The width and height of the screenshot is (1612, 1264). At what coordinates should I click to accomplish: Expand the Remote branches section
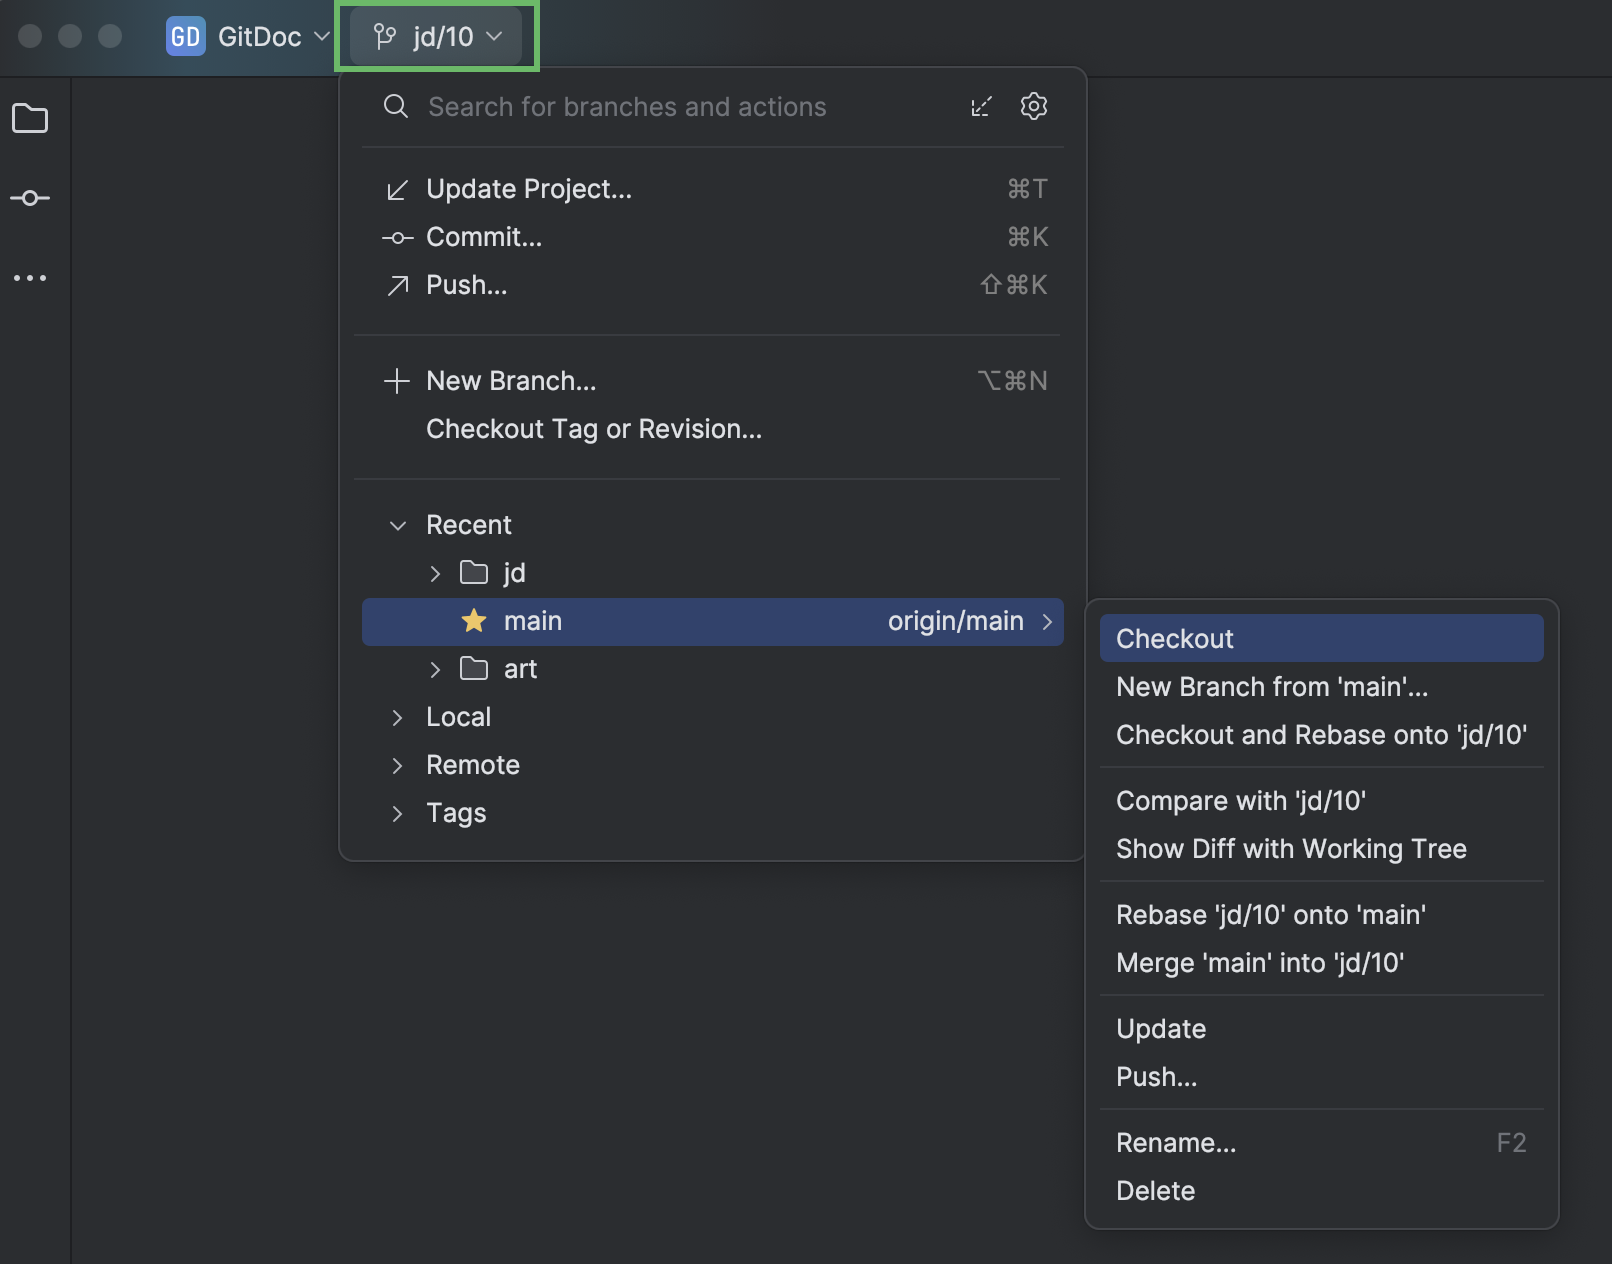coord(397,764)
